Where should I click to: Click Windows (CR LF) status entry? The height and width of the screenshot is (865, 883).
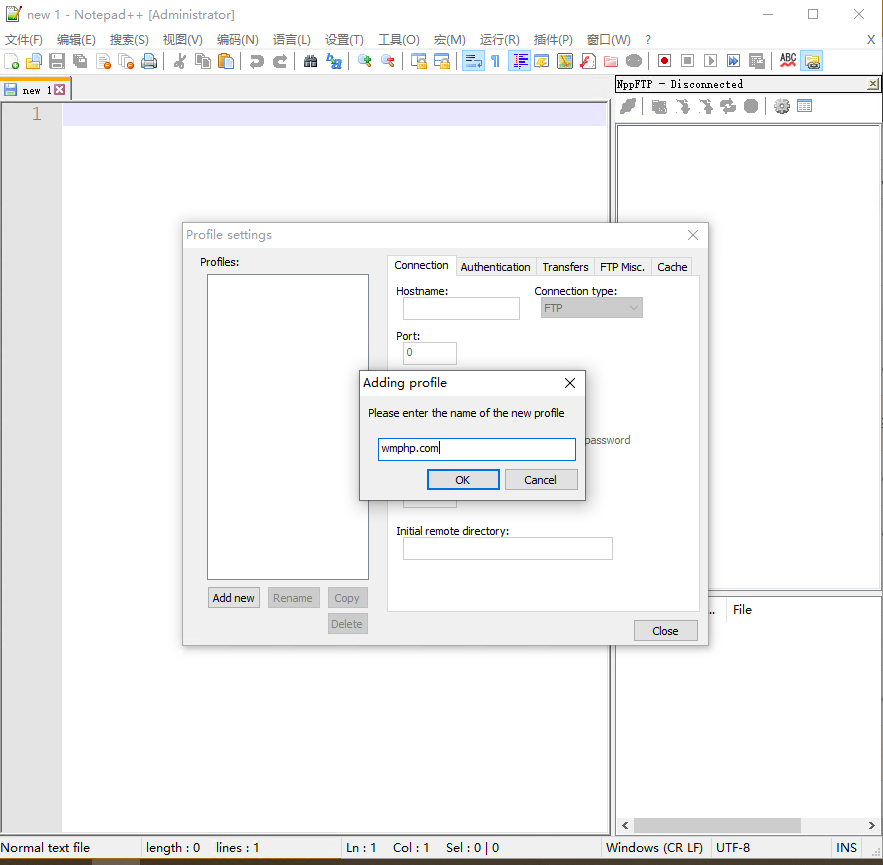[x=654, y=848]
